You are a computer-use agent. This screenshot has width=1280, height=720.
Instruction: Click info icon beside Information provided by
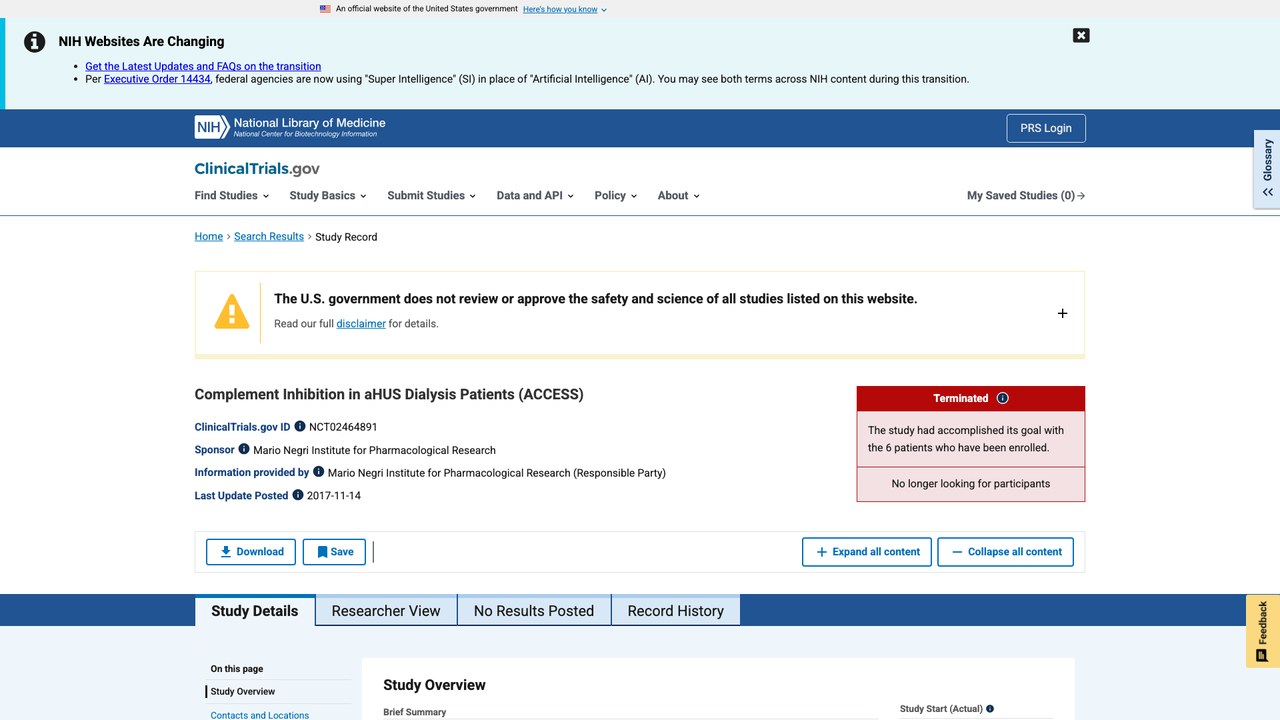click(x=319, y=472)
